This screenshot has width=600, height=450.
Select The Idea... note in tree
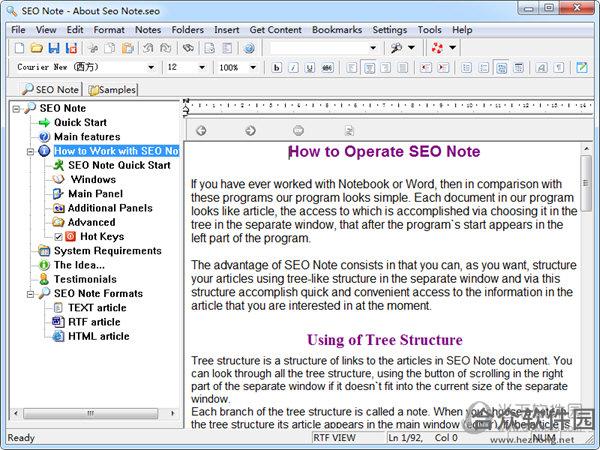[x=79, y=265]
